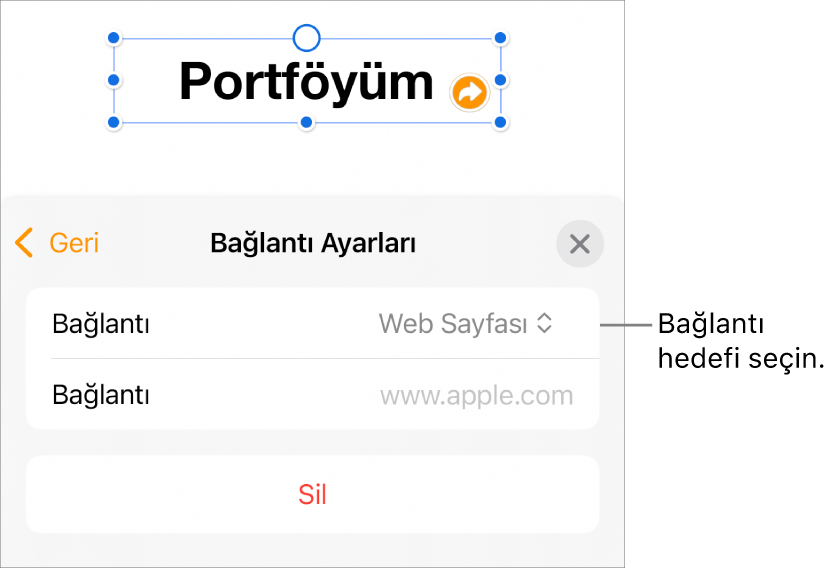Viewport: 836px width, 569px height.
Task: Click the top-right selection handle of text box
Action: 501,39
